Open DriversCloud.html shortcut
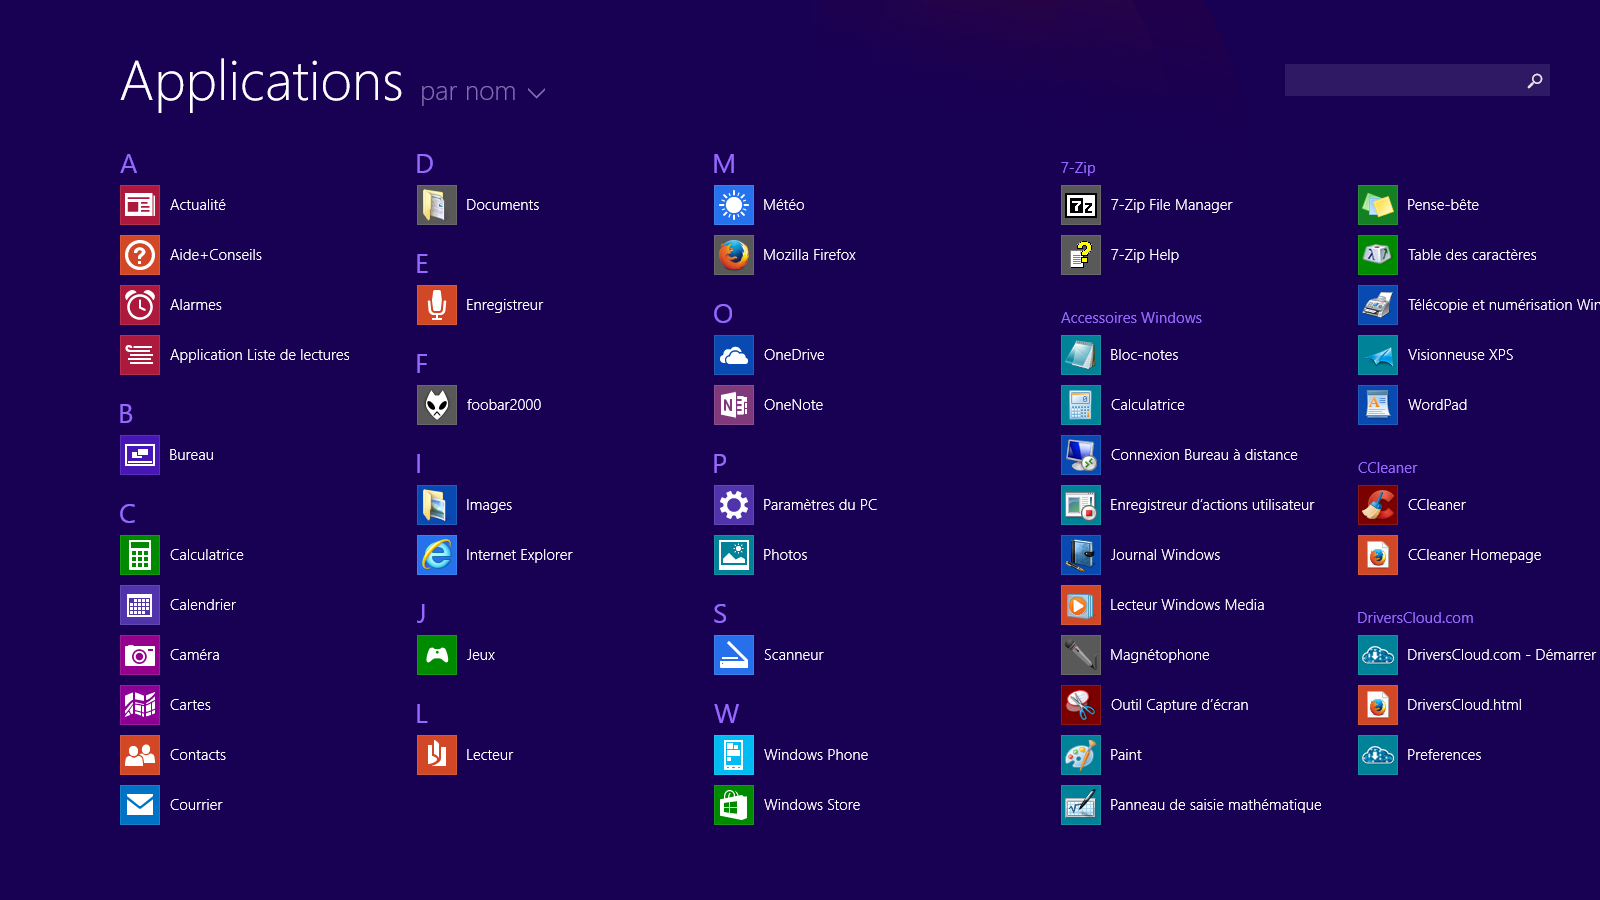The height and width of the screenshot is (900, 1600). click(1378, 705)
